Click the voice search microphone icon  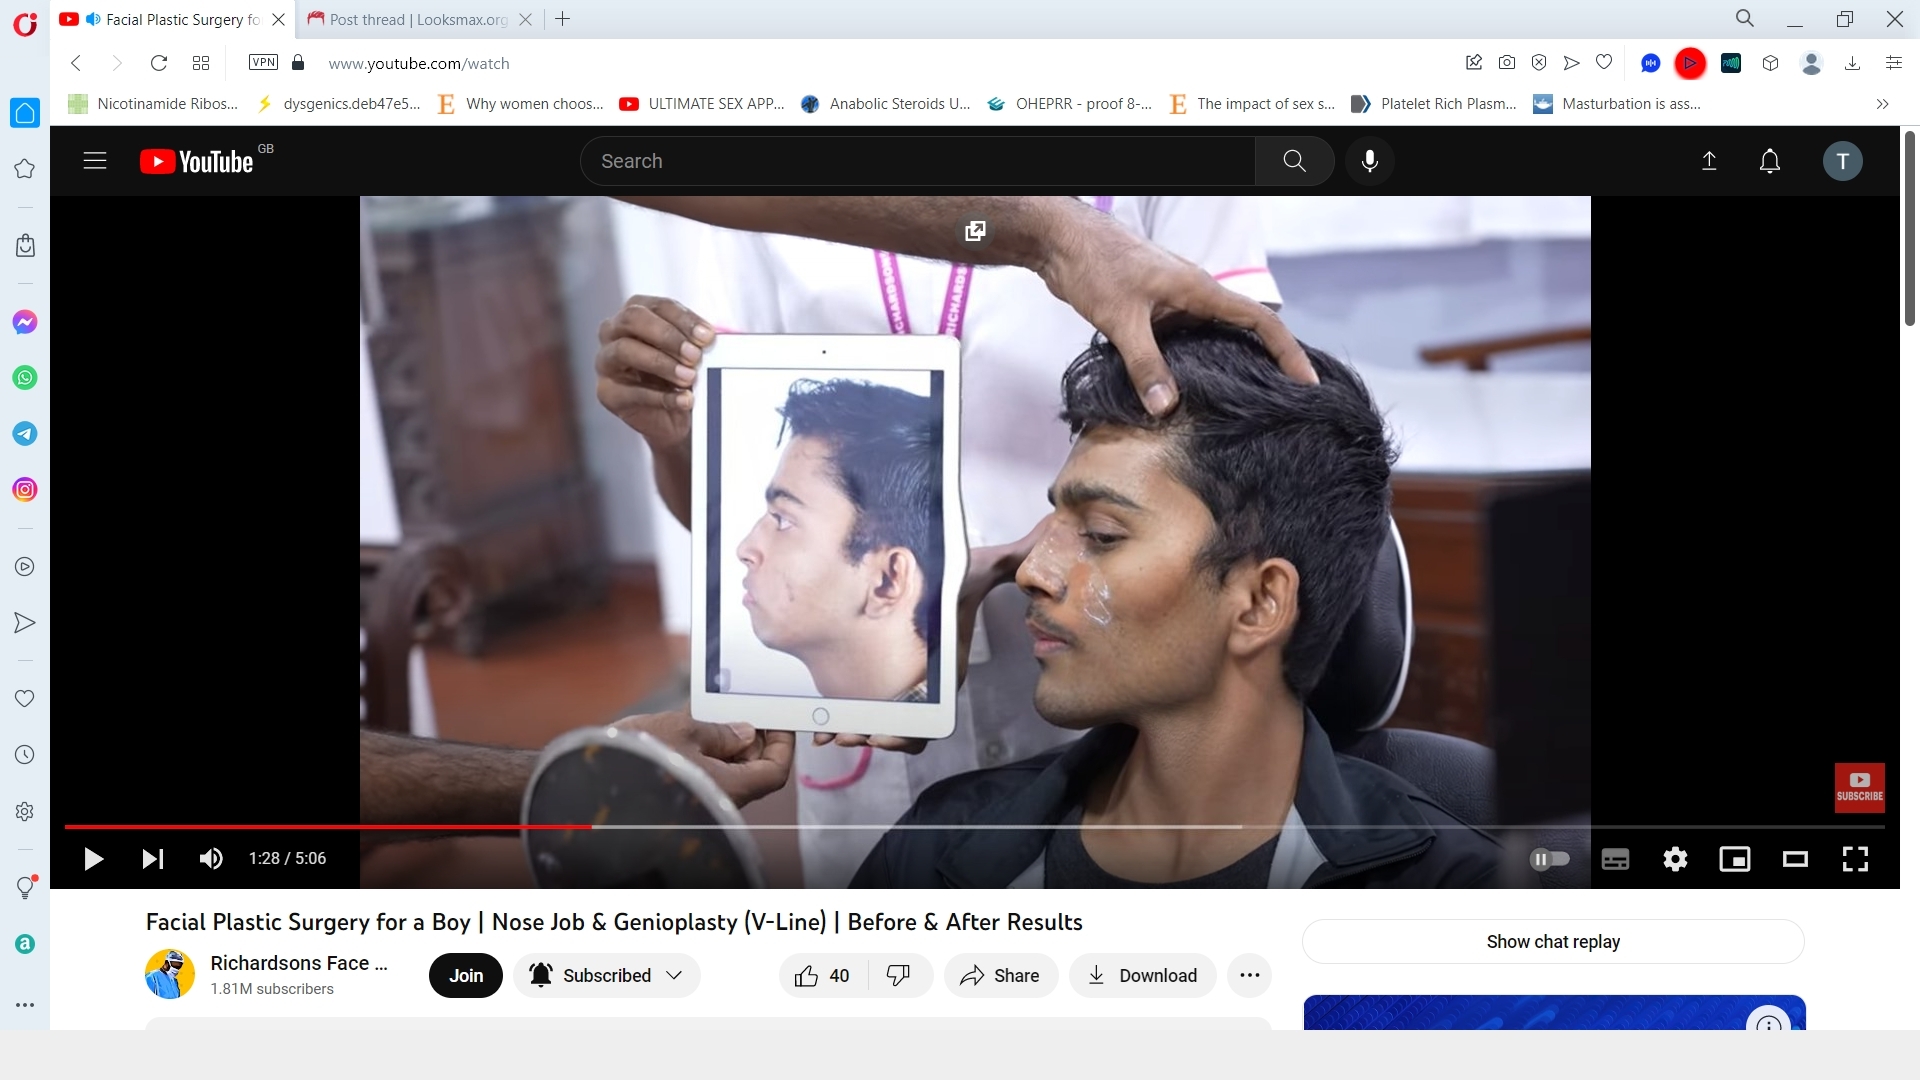pos(1370,161)
